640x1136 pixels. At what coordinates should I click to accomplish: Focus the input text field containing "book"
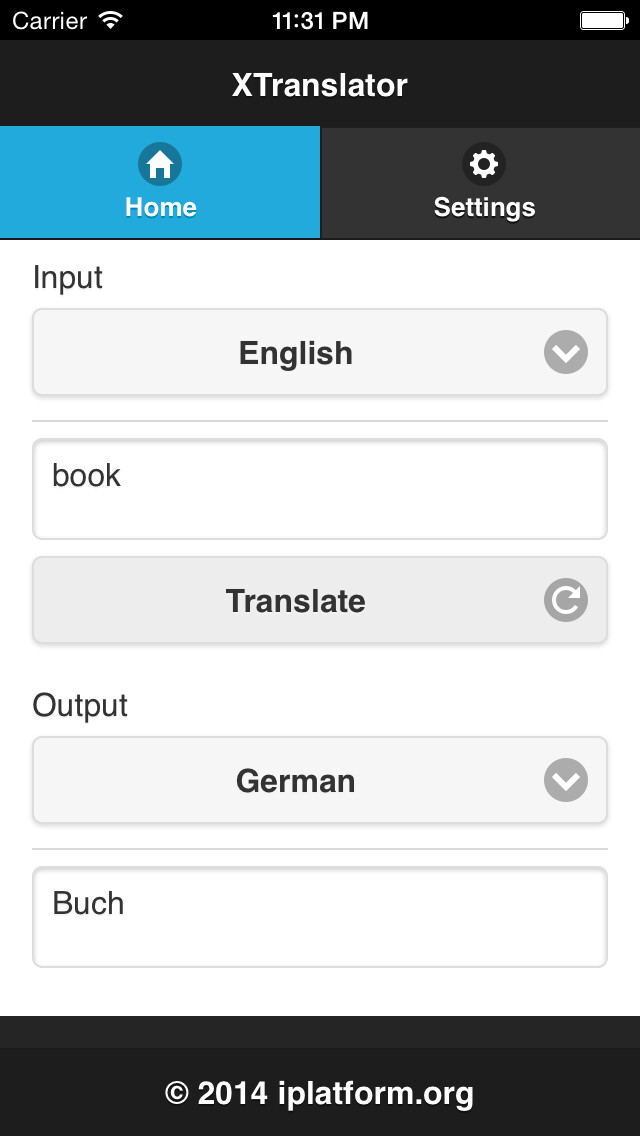point(320,489)
